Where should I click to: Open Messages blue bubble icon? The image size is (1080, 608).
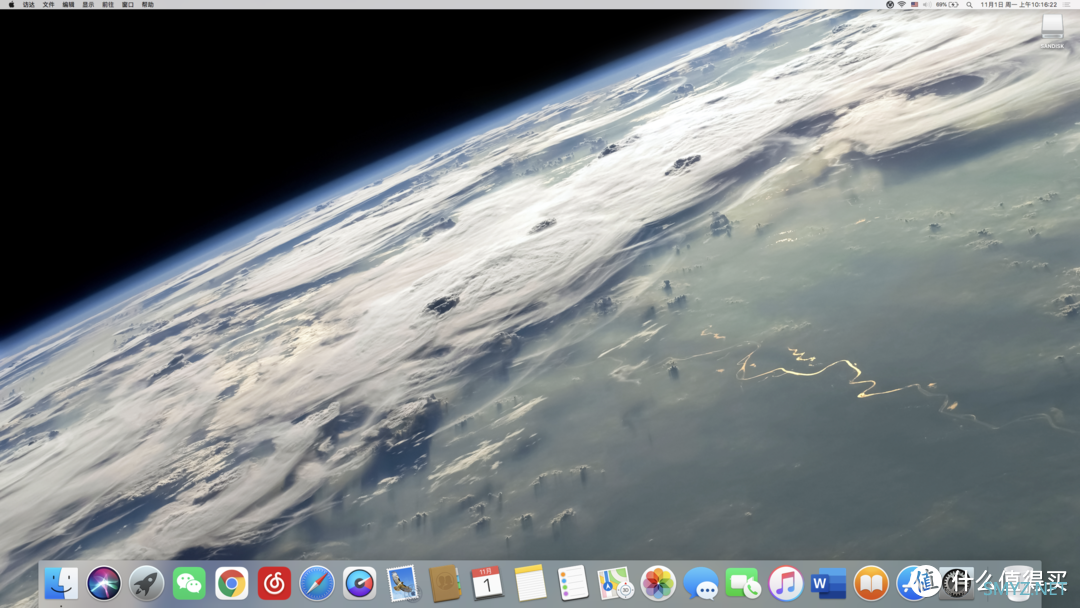pos(700,584)
